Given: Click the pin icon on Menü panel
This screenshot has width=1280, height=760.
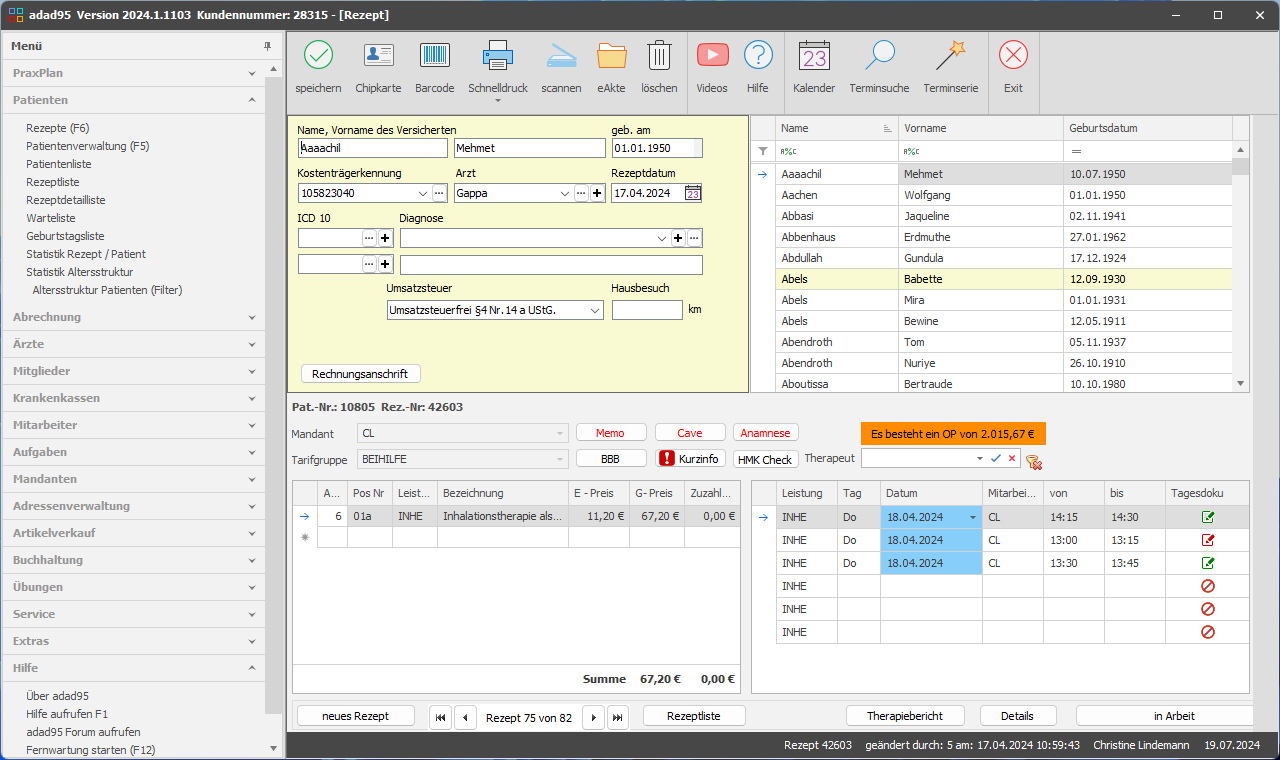Looking at the screenshot, I should click(267, 46).
